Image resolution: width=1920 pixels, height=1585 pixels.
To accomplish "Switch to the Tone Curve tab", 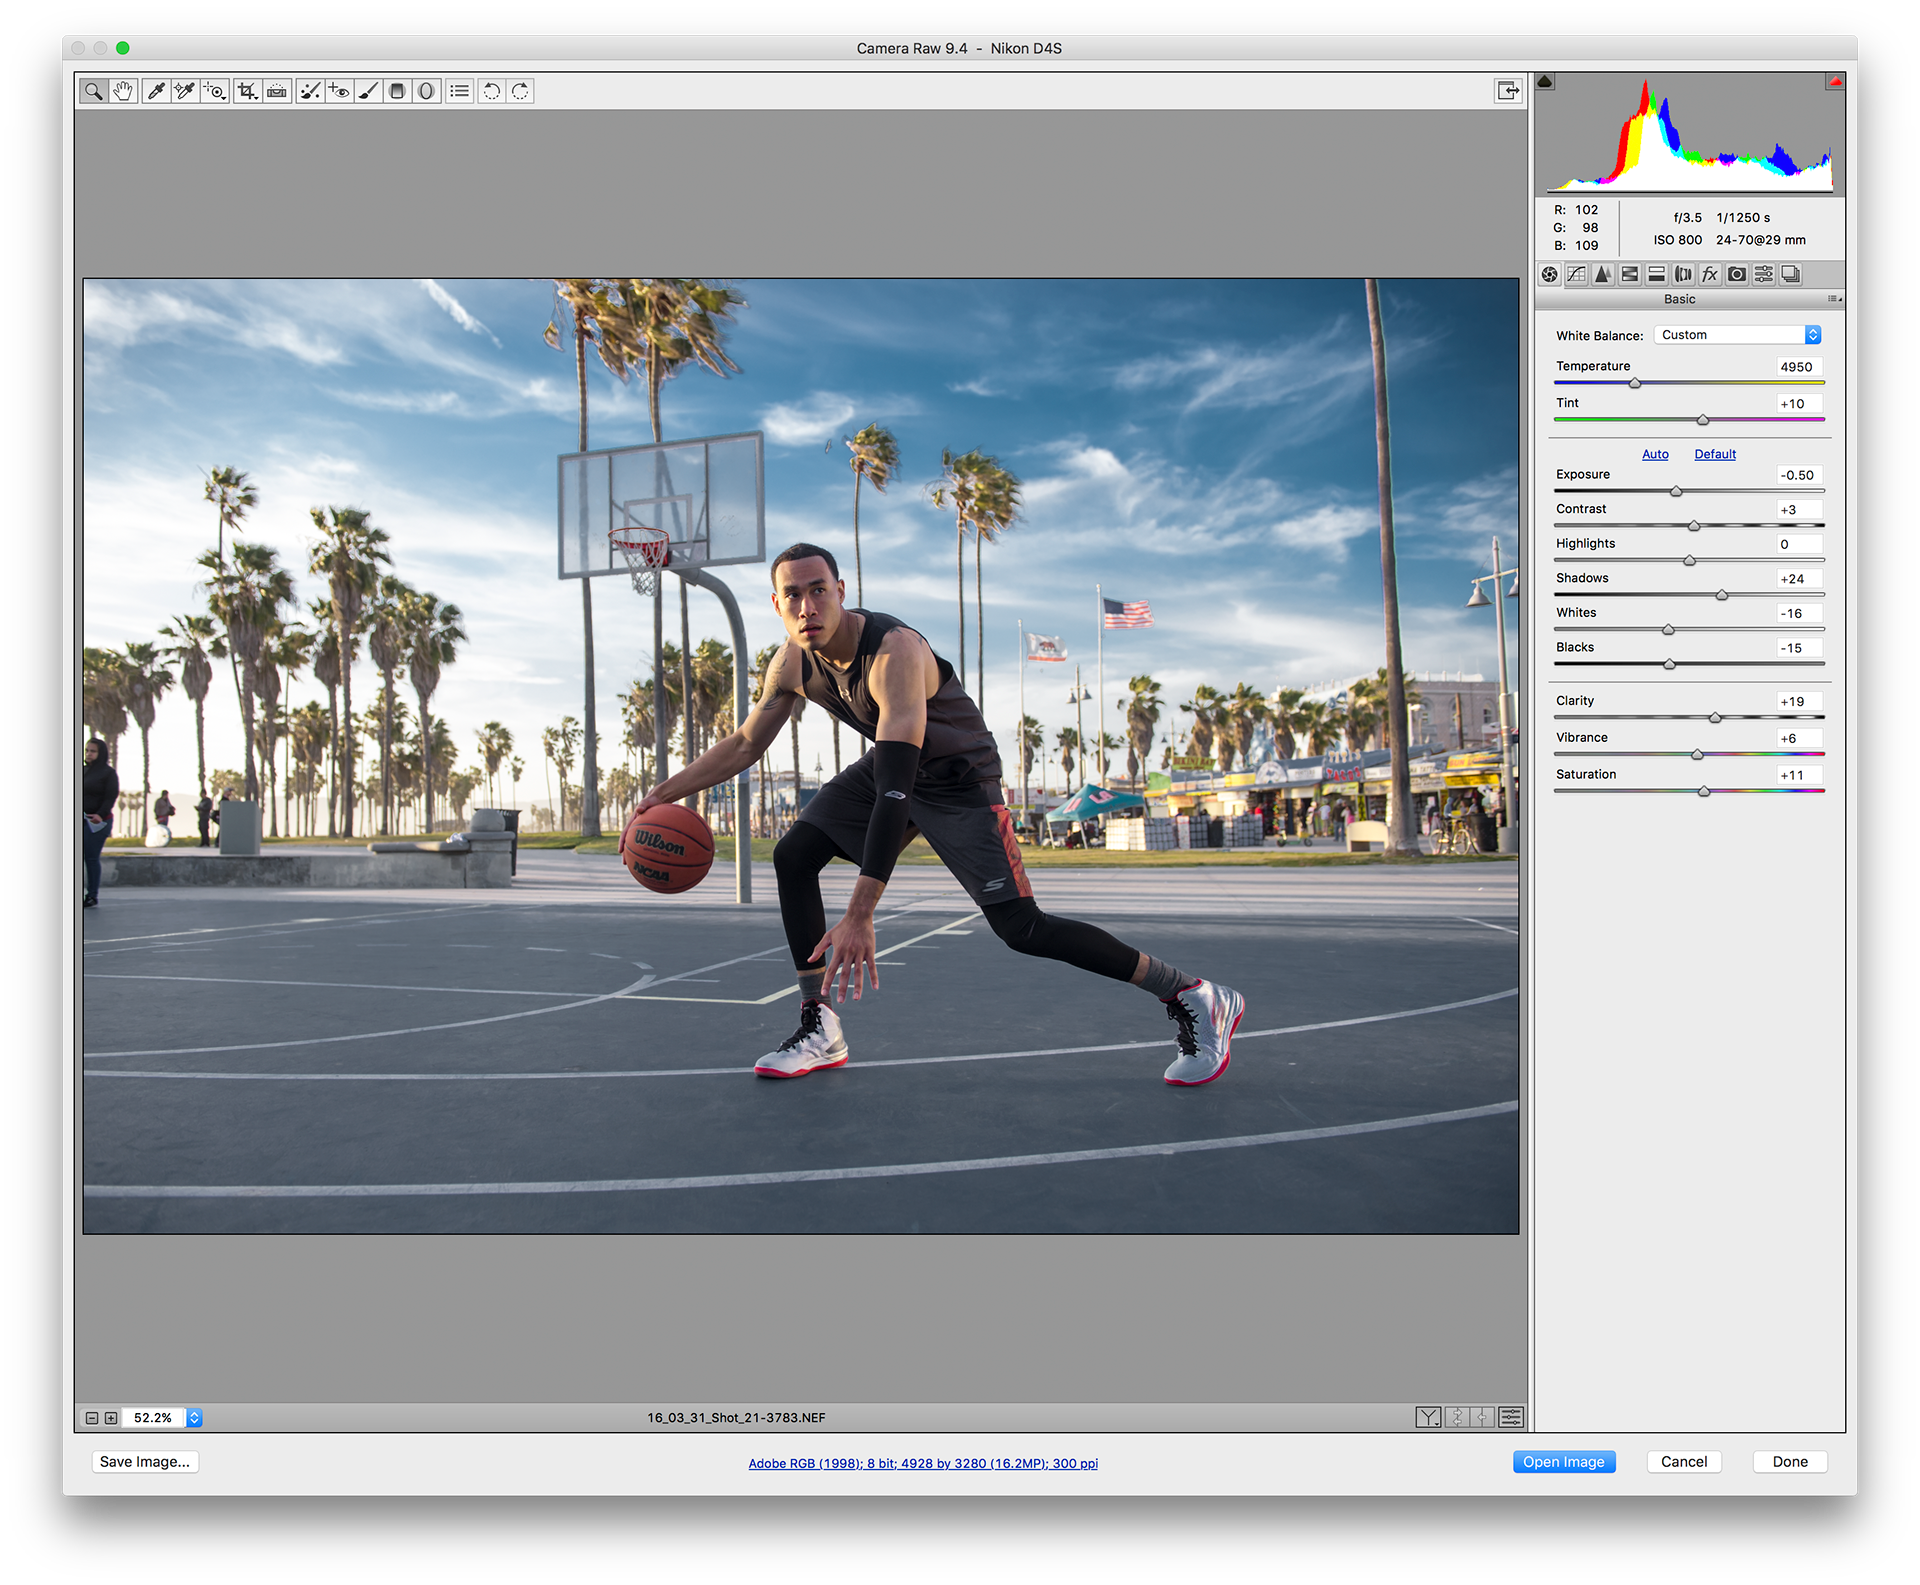I will (x=1576, y=274).
